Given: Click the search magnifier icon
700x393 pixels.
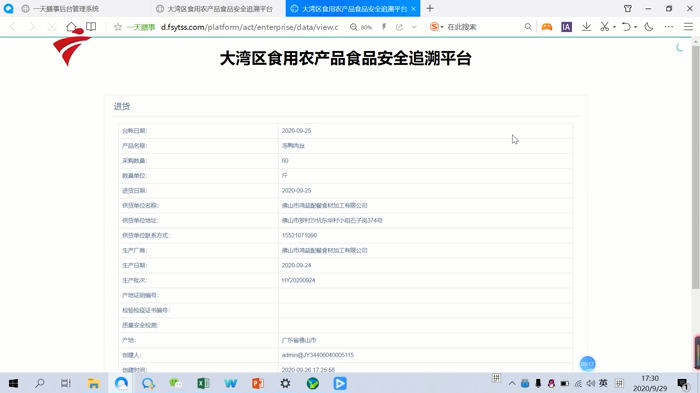Looking at the screenshot, I should pyautogui.click(x=528, y=27).
